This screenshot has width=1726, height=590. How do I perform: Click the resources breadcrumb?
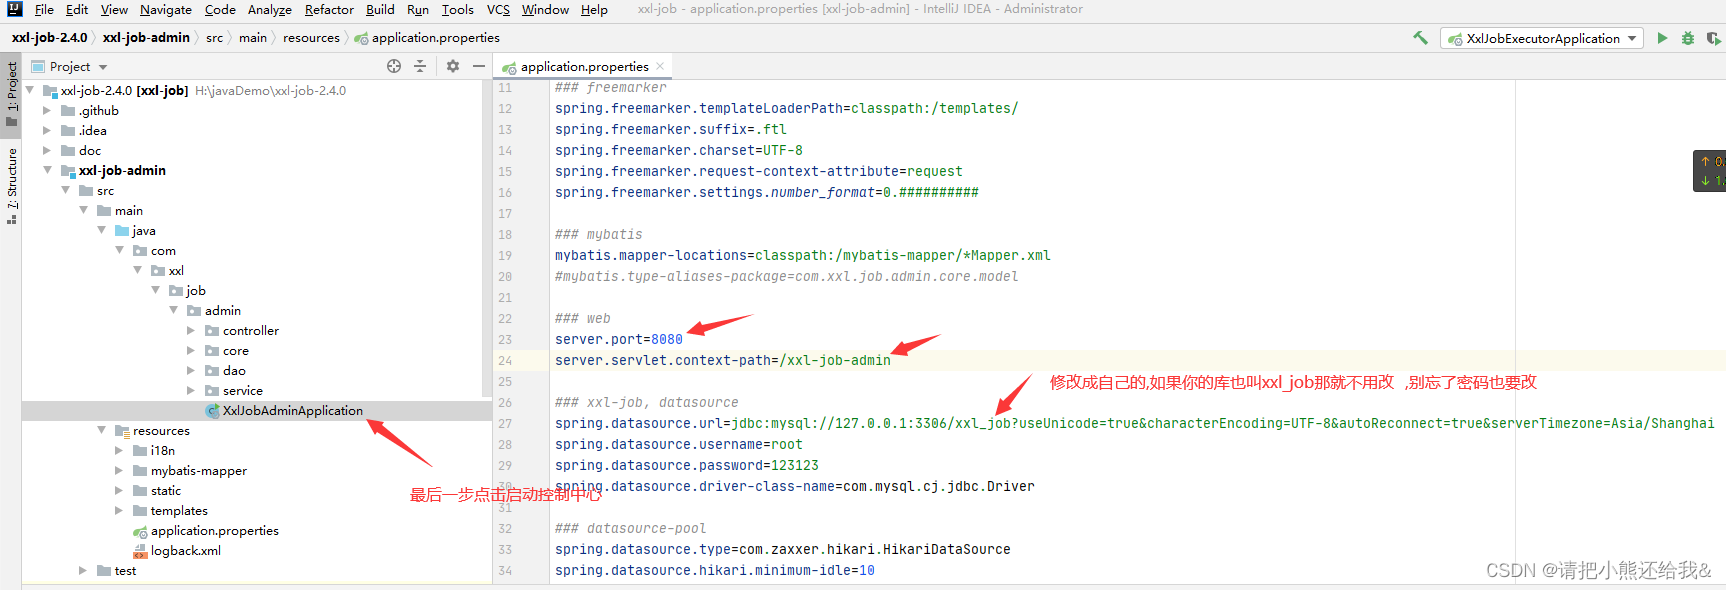click(311, 38)
